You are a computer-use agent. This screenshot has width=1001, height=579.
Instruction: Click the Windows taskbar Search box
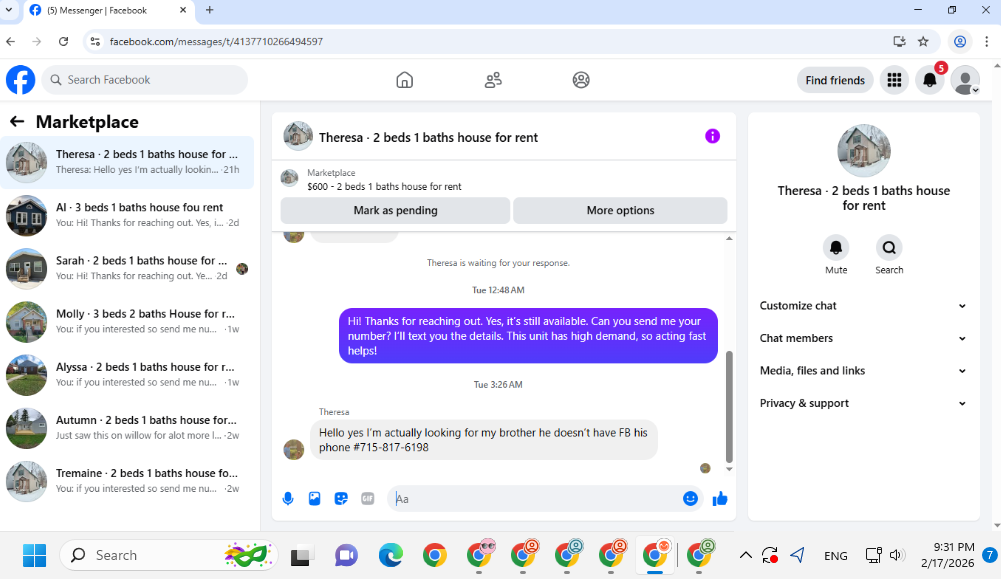pos(169,555)
